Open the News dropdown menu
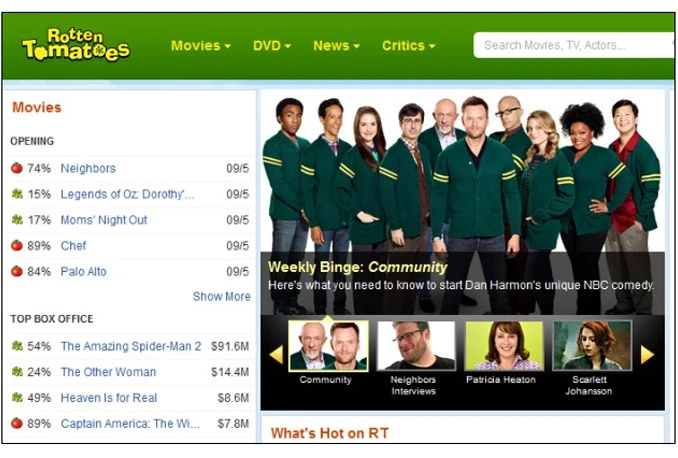Viewport: 678px width, 458px height. coord(336,45)
